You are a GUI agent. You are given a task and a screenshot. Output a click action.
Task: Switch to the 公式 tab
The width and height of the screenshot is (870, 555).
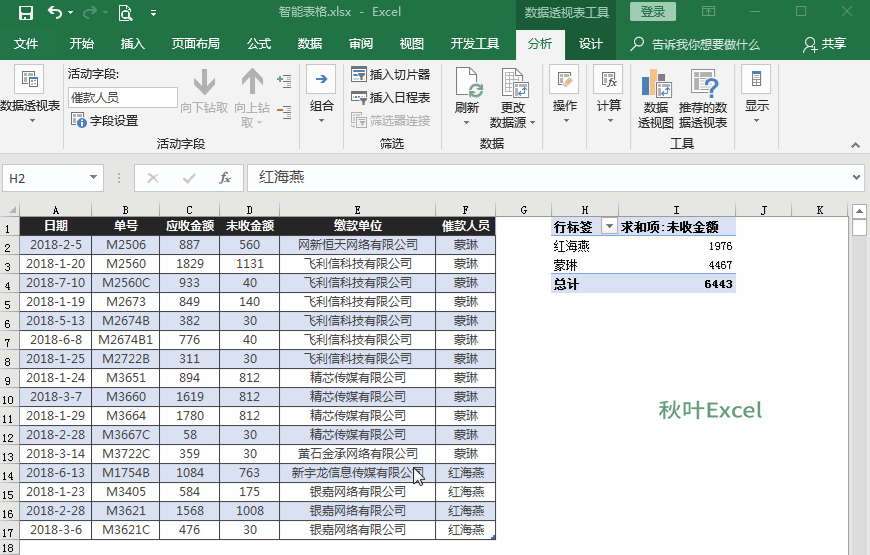[x=259, y=44]
